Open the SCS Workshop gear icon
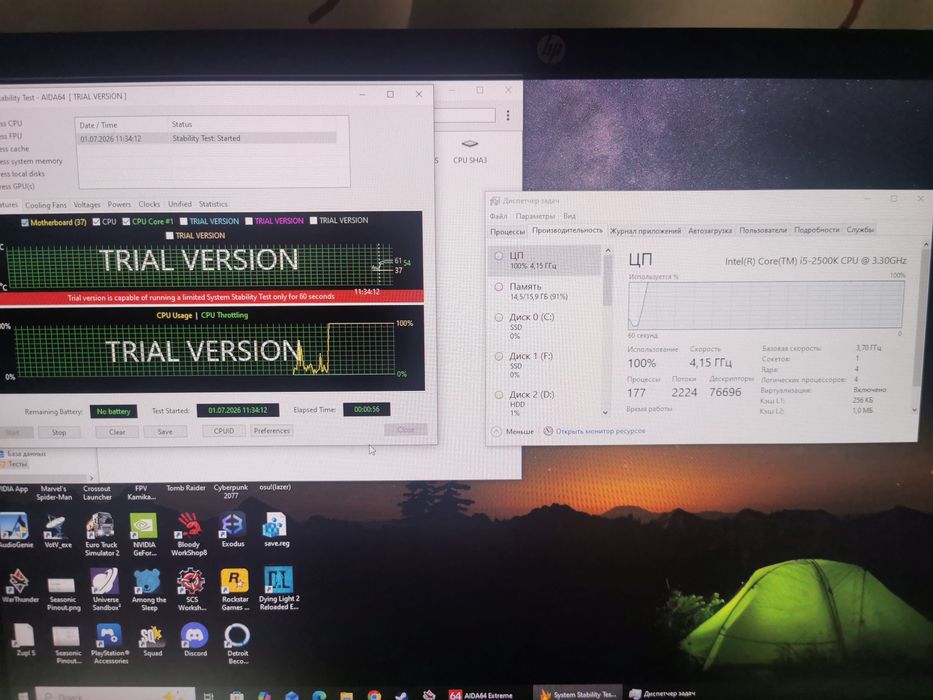This screenshot has height=700, width=933. point(192,589)
